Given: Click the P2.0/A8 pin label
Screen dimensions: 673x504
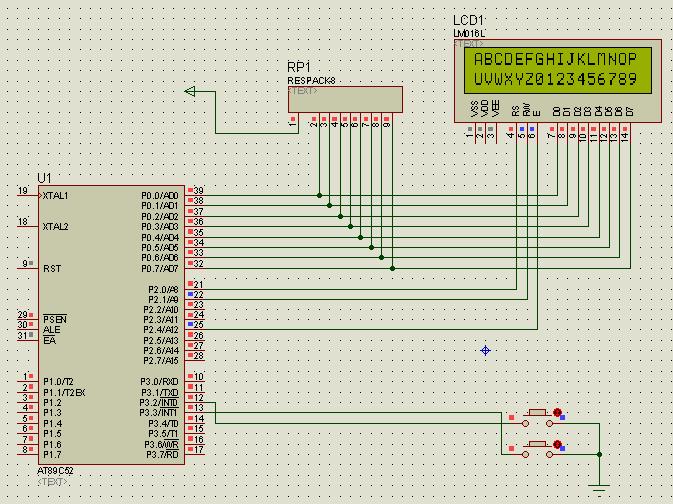Looking at the screenshot, I should [x=163, y=290].
